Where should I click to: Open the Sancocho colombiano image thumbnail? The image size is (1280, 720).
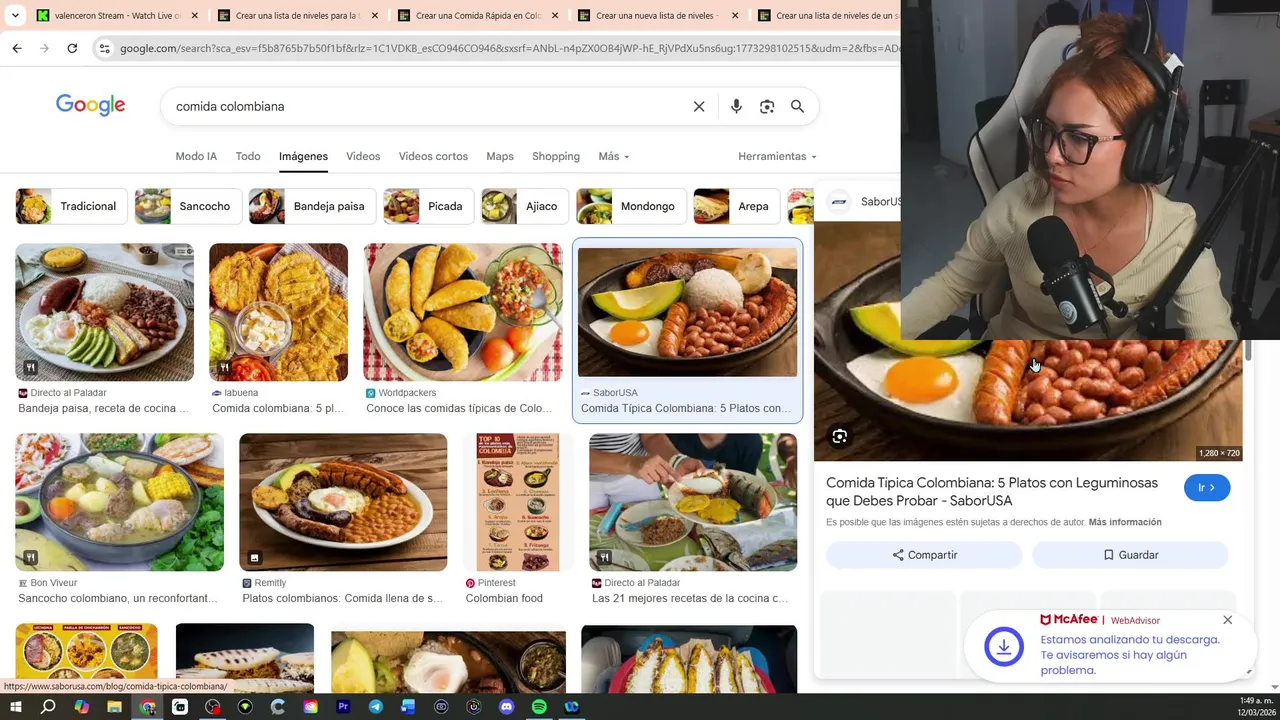pyautogui.click(x=120, y=502)
